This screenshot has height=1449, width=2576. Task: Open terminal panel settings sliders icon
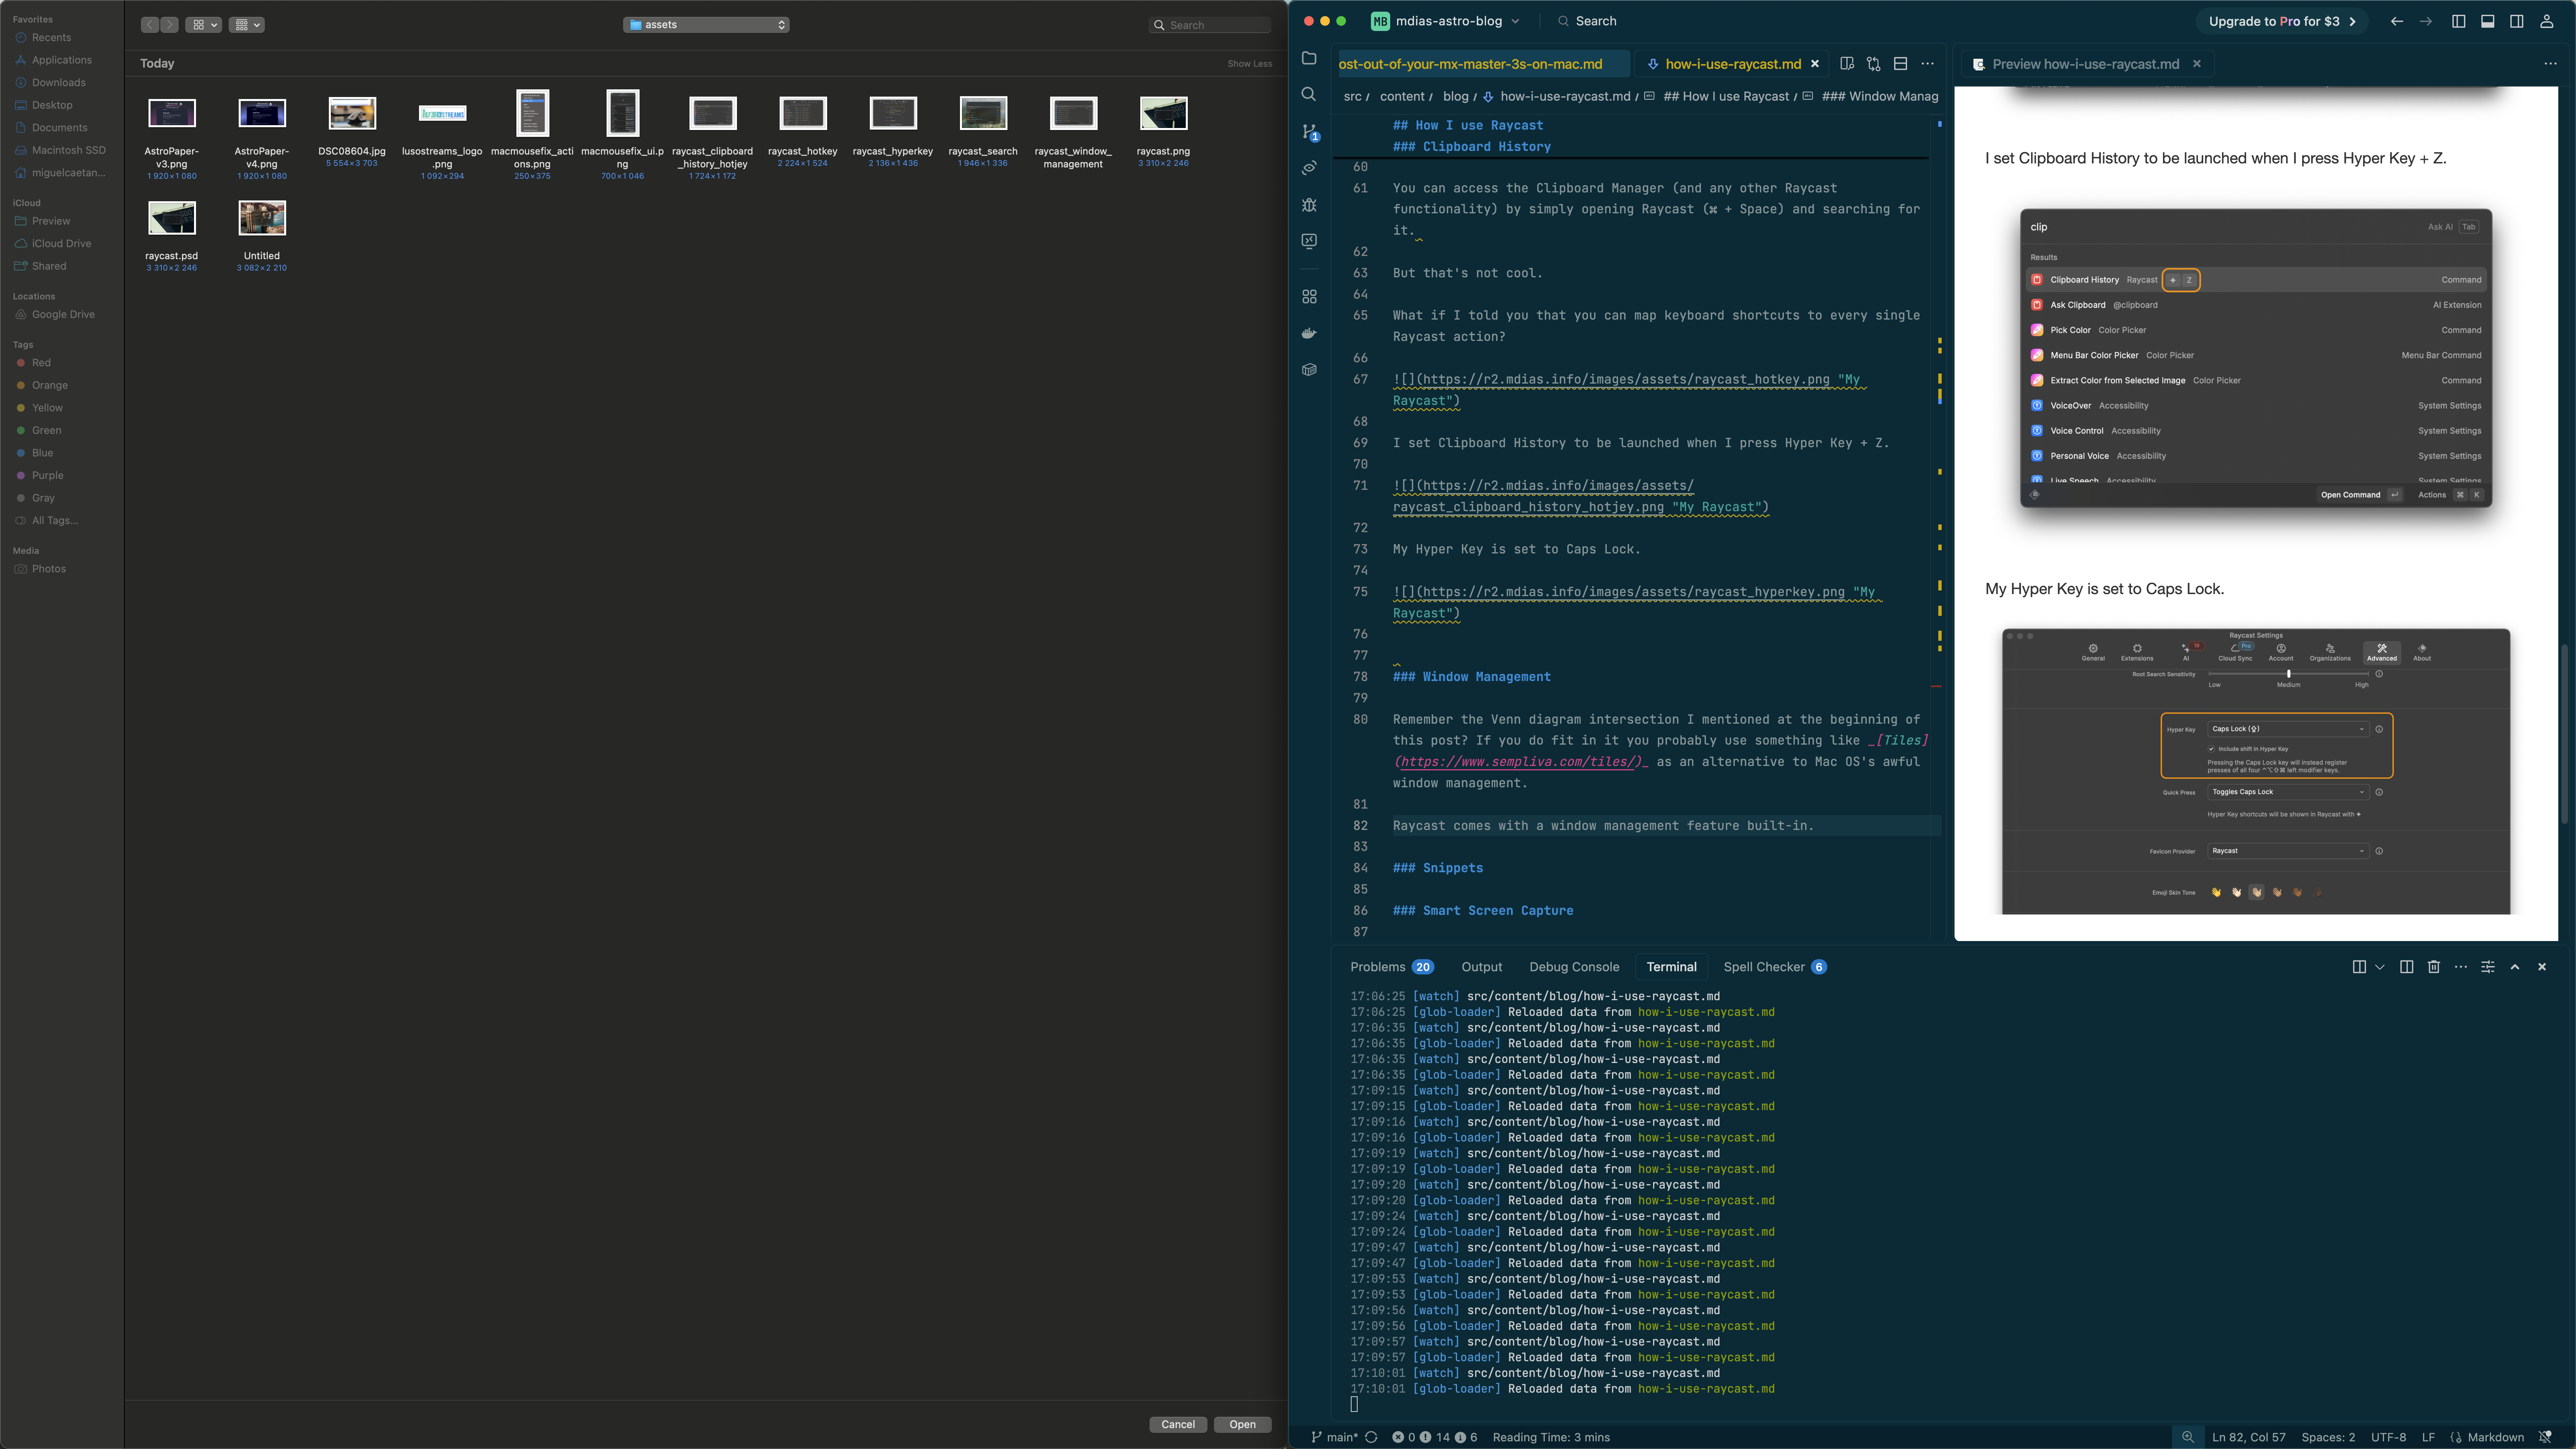click(2488, 967)
